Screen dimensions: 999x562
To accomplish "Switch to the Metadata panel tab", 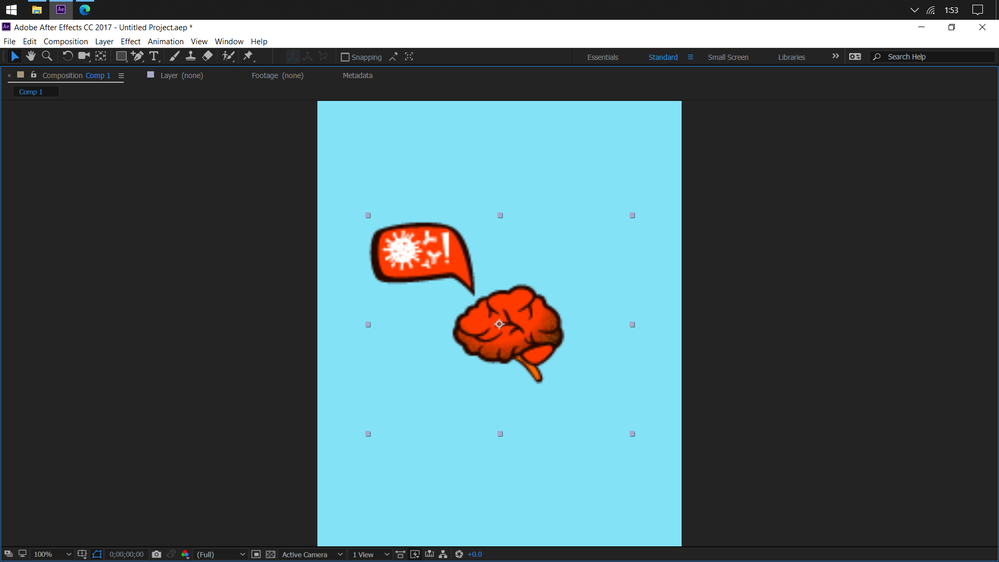I will pos(357,75).
